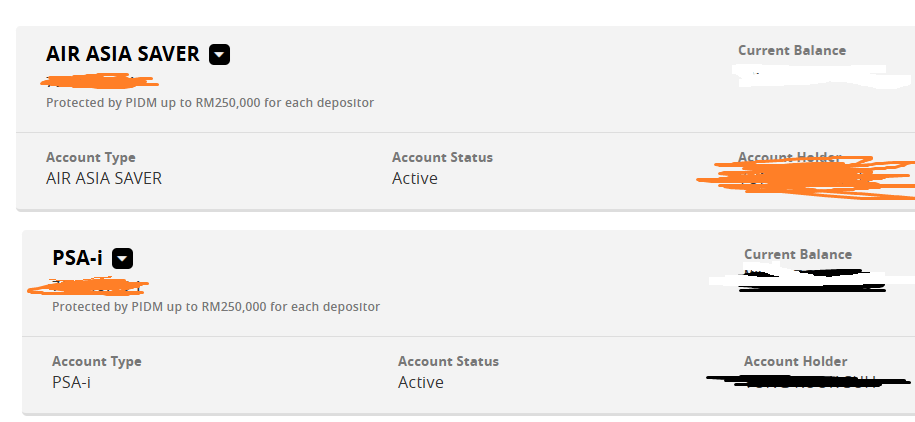The image size is (915, 422).
Task: Click redacted account number under AIR ASIA SAVER
Action: pyautogui.click(x=99, y=81)
